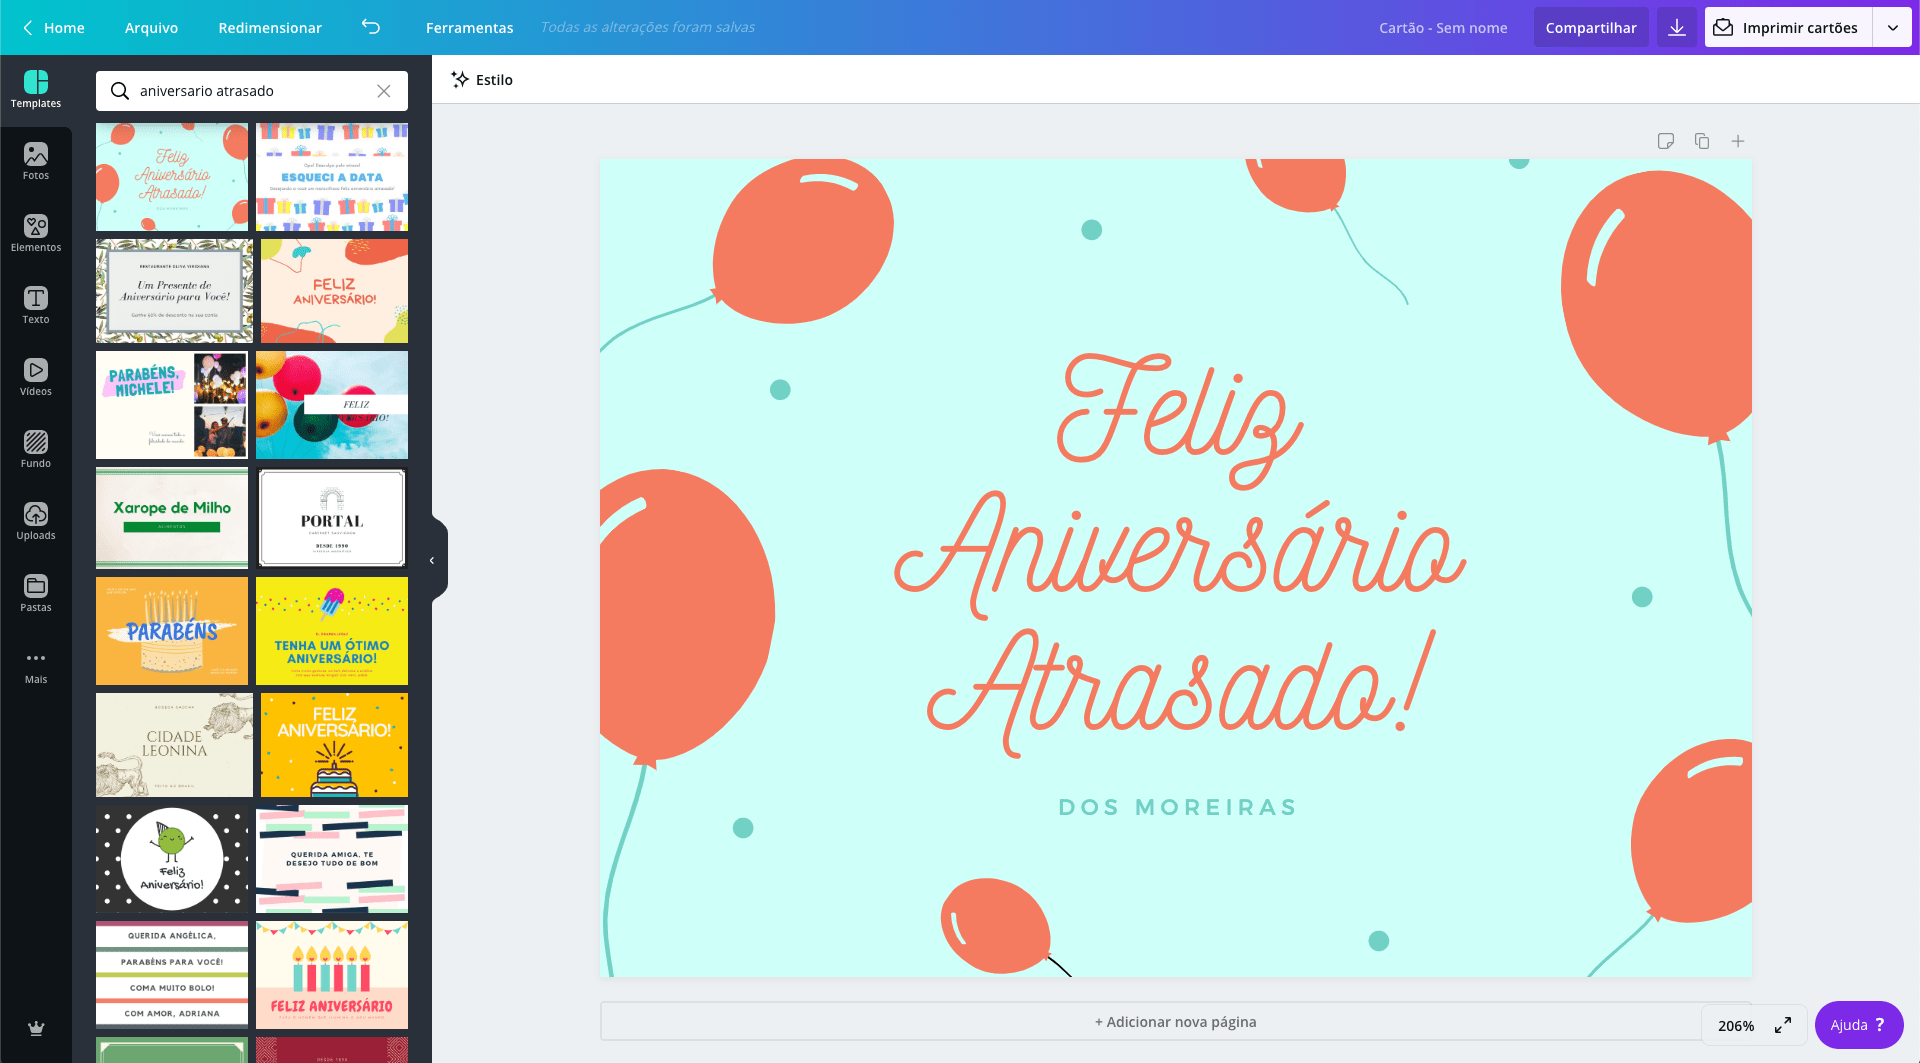Open the Ferramentas menu
The height and width of the screenshot is (1063, 1920).
[x=469, y=27]
